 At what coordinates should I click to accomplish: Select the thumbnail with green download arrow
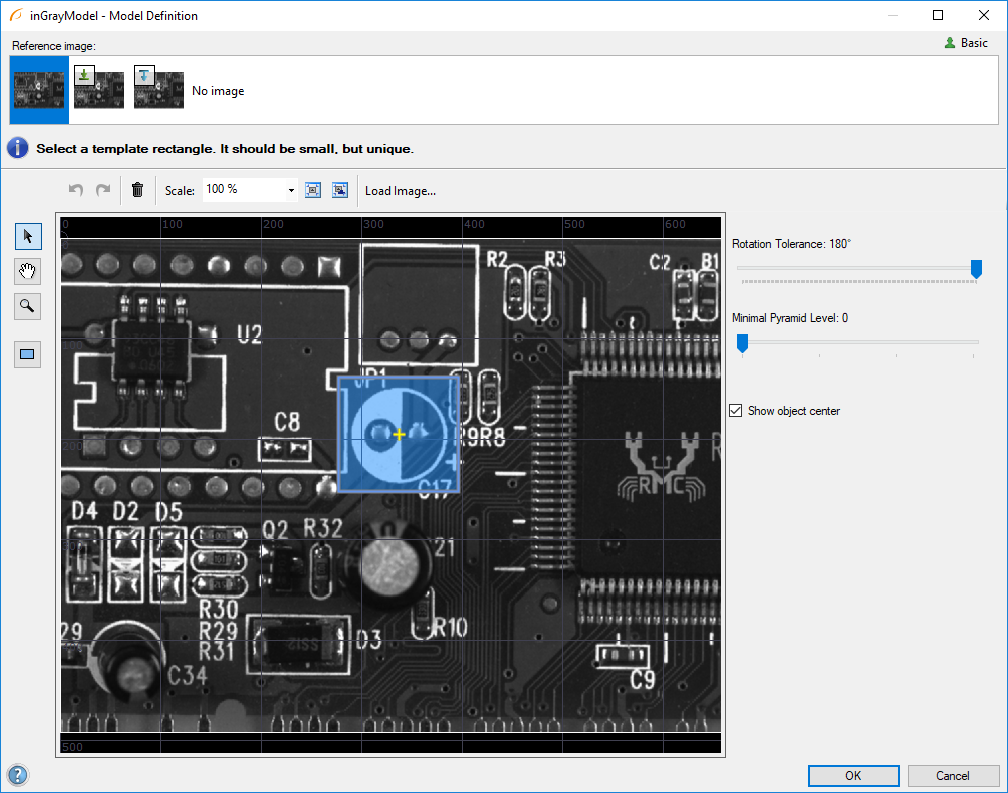[x=98, y=88]
